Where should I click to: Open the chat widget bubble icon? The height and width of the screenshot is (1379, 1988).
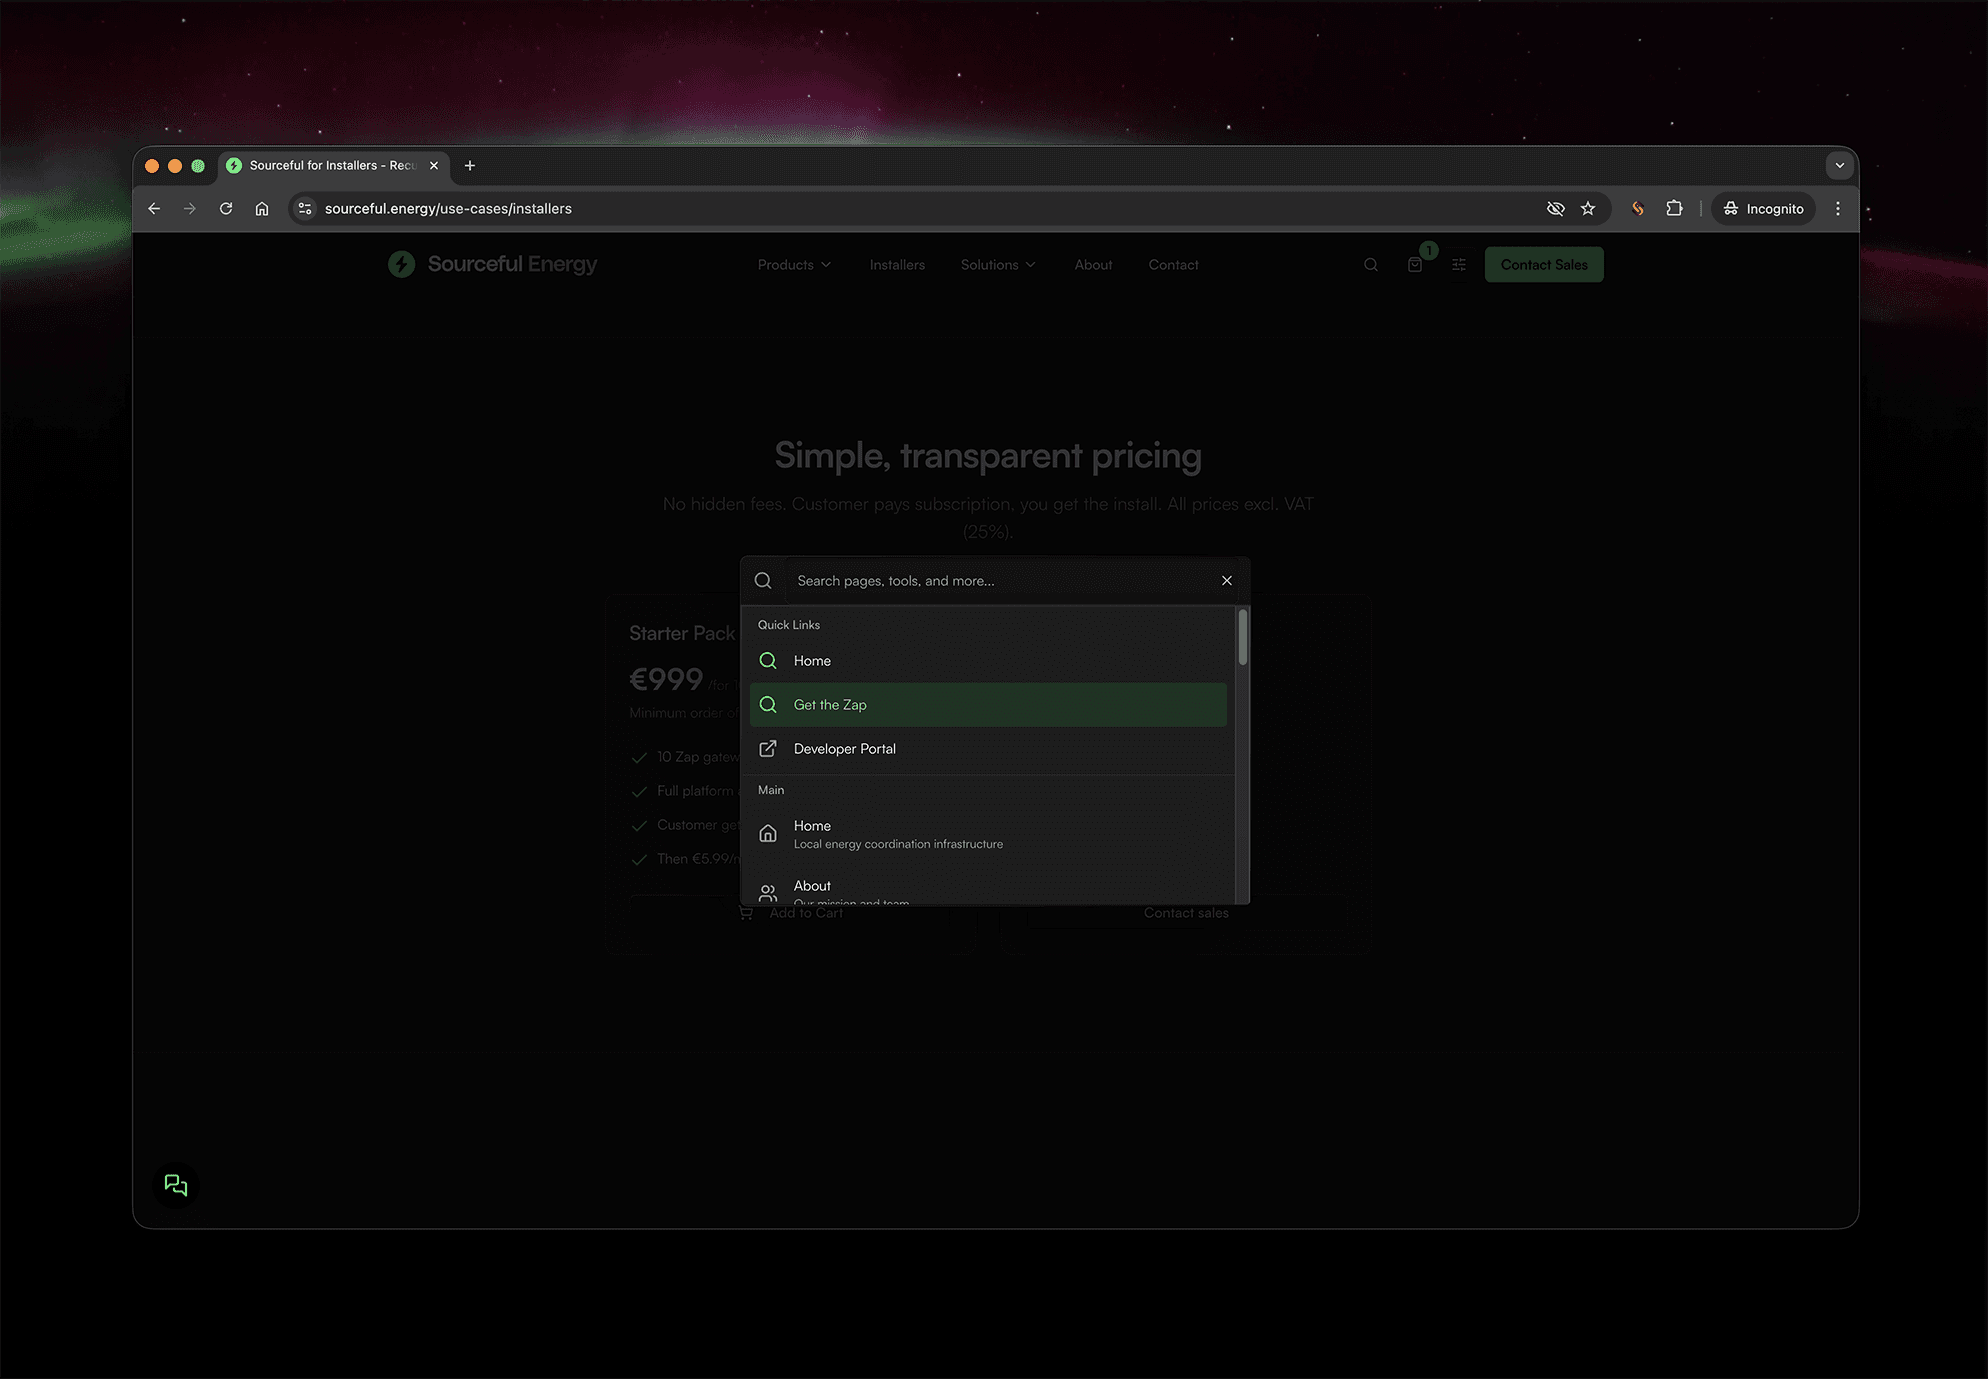point(176,1185)
